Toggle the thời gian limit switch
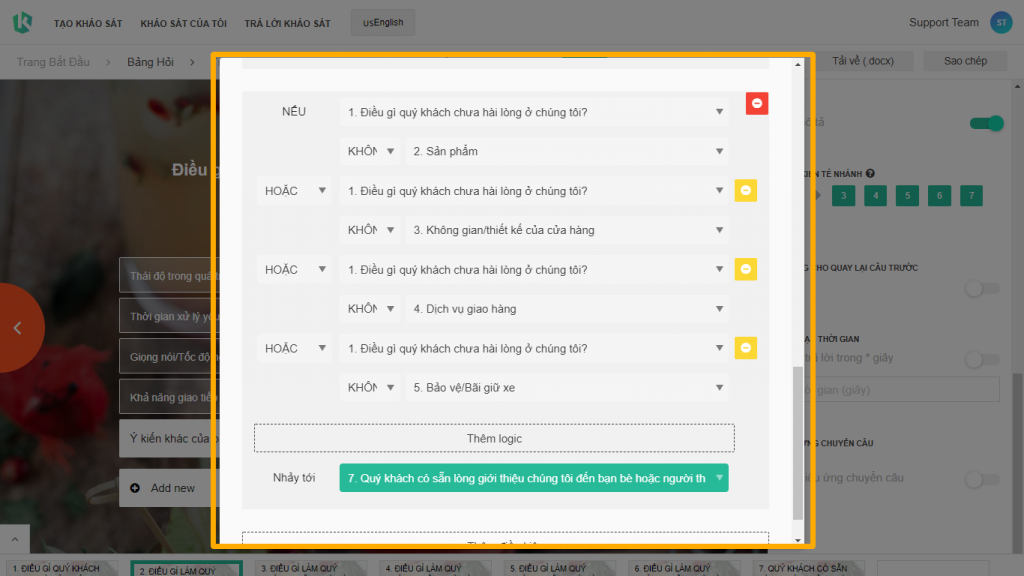This screenshot has width=1024, height=576. tap(983, 359)
